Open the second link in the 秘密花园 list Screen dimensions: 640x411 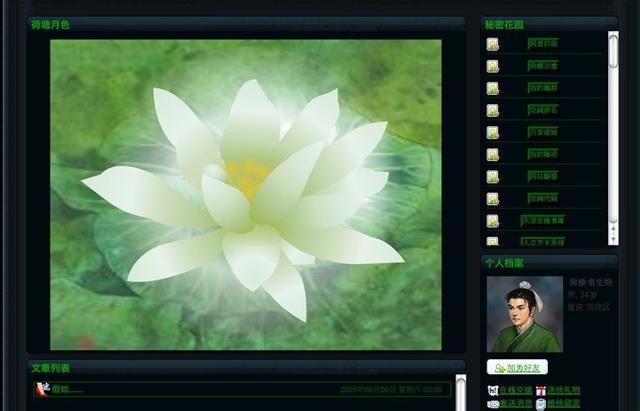(543, 66)
